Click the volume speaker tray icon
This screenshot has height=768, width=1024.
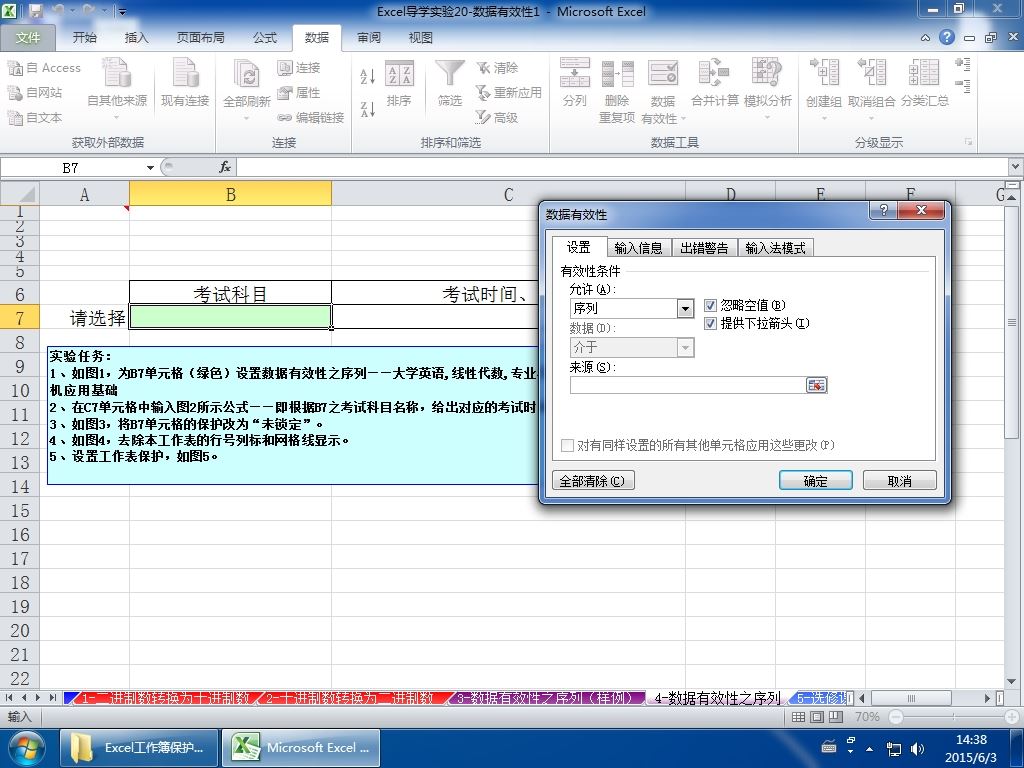[x=917, y=748]
